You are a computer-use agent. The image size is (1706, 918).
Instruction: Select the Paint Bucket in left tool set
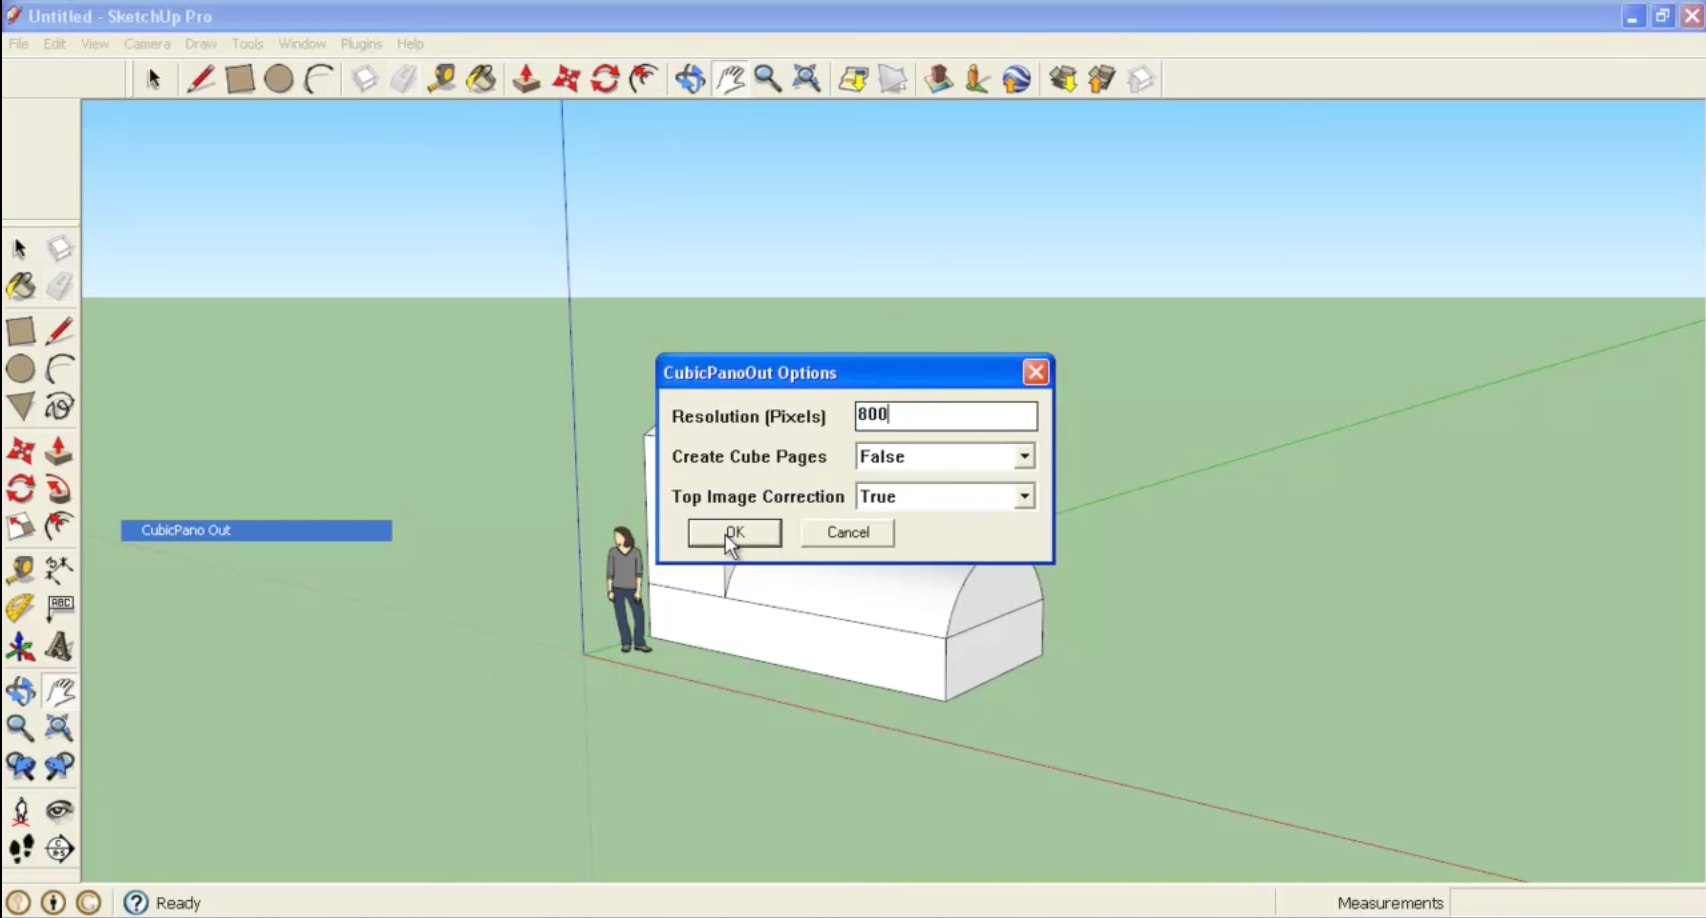(x=20, y=287)
